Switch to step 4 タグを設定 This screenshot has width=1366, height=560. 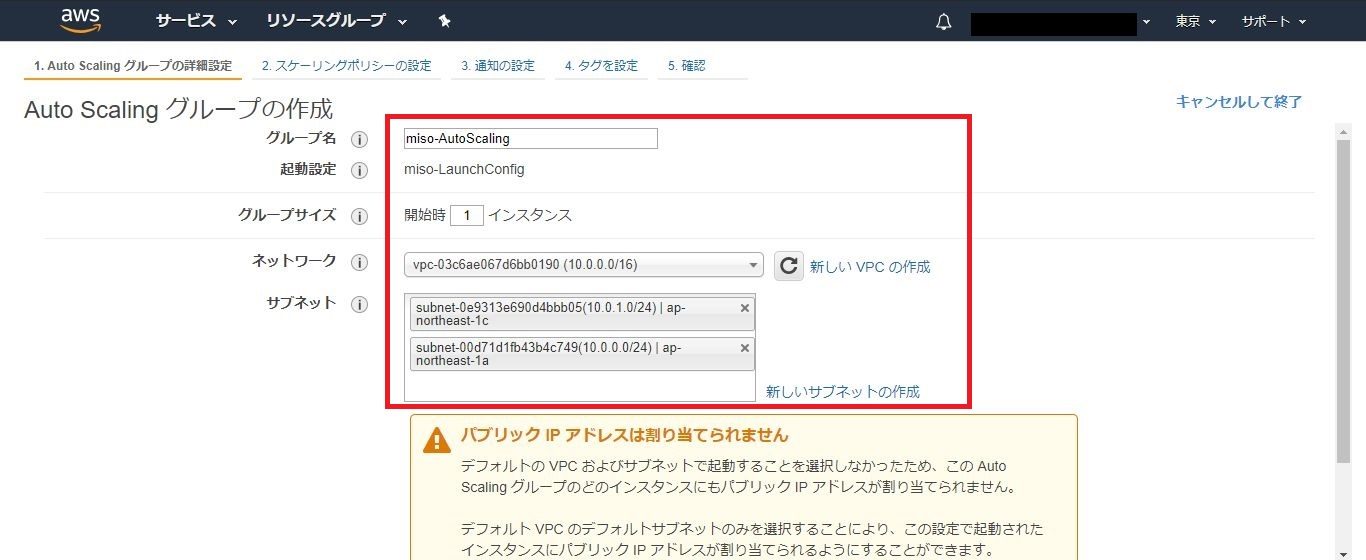tap(600, 66)
